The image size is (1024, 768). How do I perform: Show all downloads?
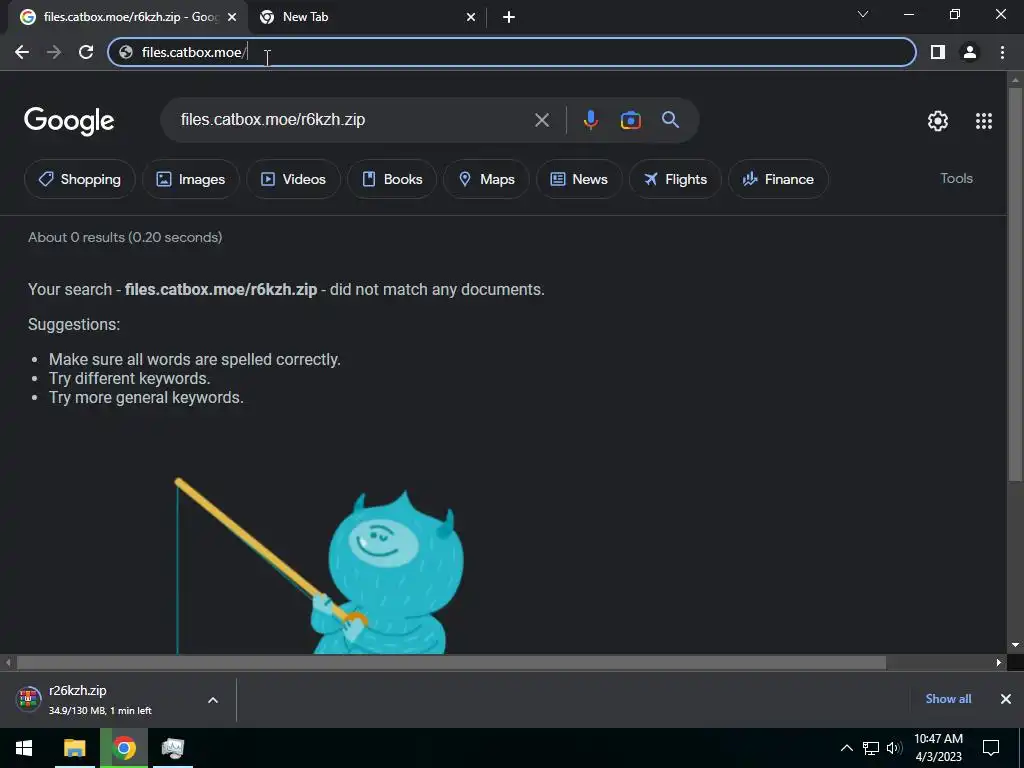948,699
